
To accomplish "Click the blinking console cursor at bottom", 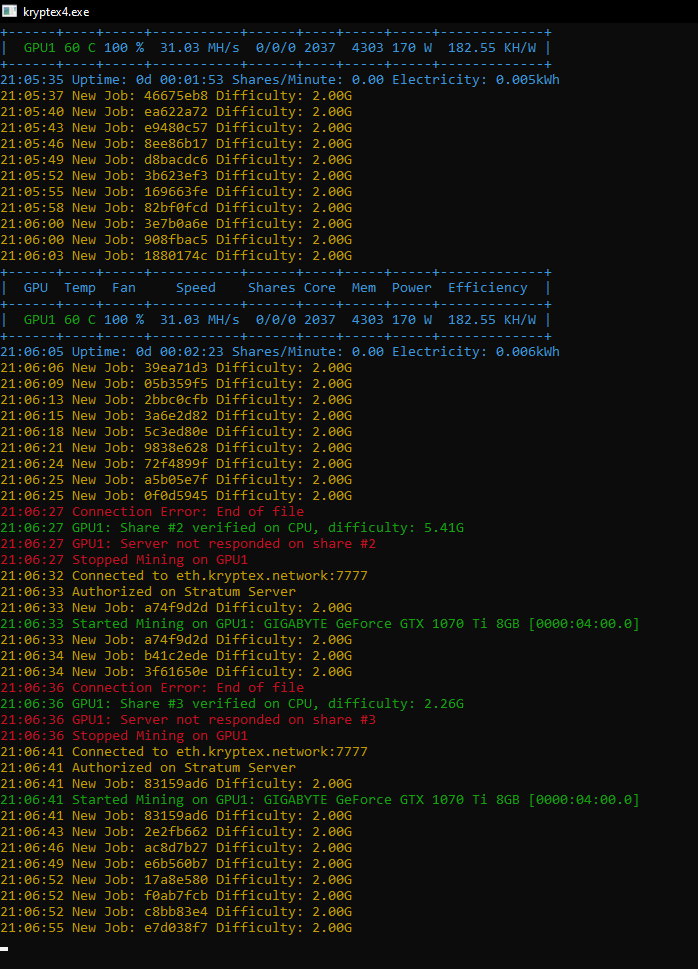I will [4, 949].
